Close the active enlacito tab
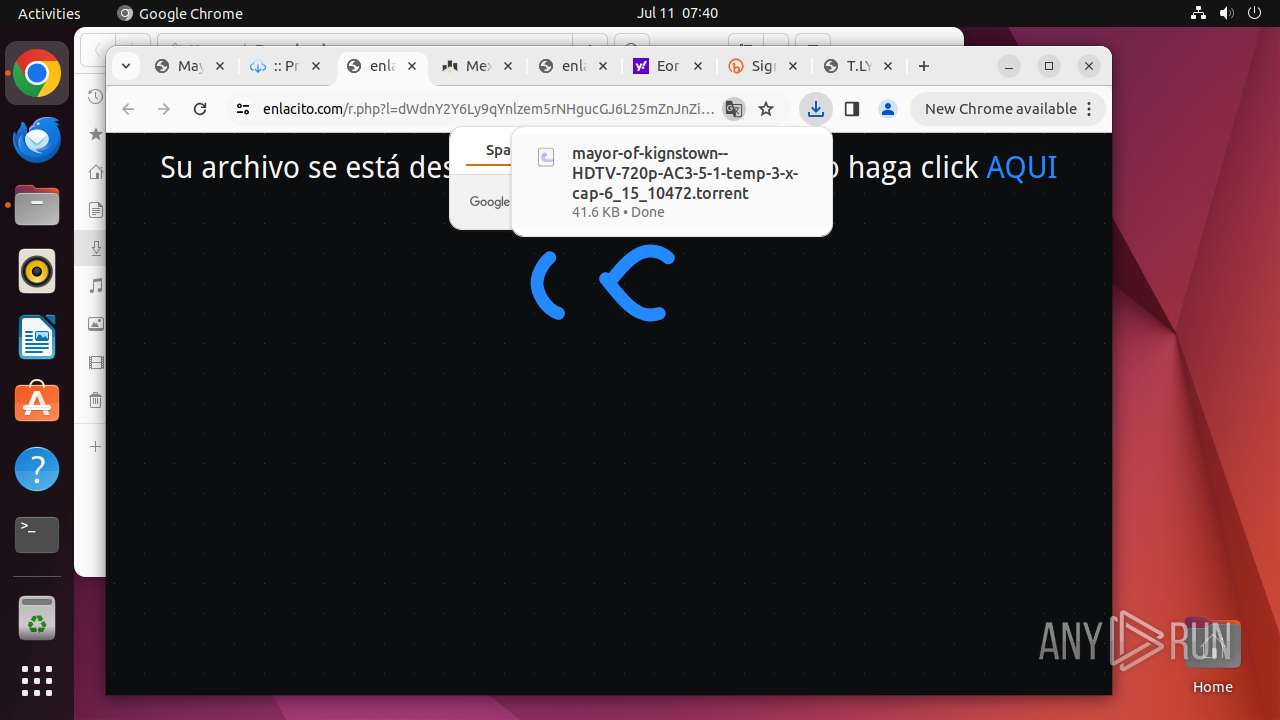Image resolution: width=1280 pixels, height=720 pixels. click(x=412, y=66)
